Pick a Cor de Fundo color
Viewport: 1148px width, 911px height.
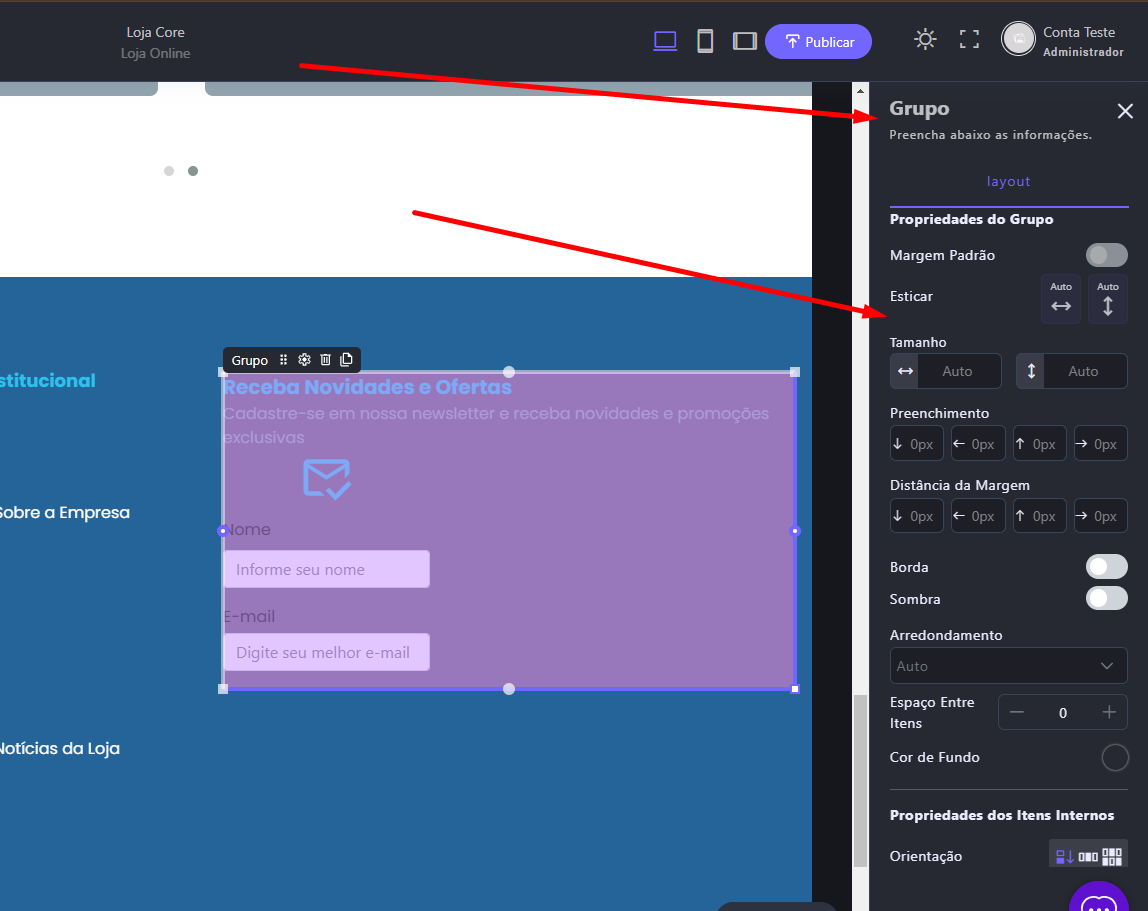point(1114,758)
